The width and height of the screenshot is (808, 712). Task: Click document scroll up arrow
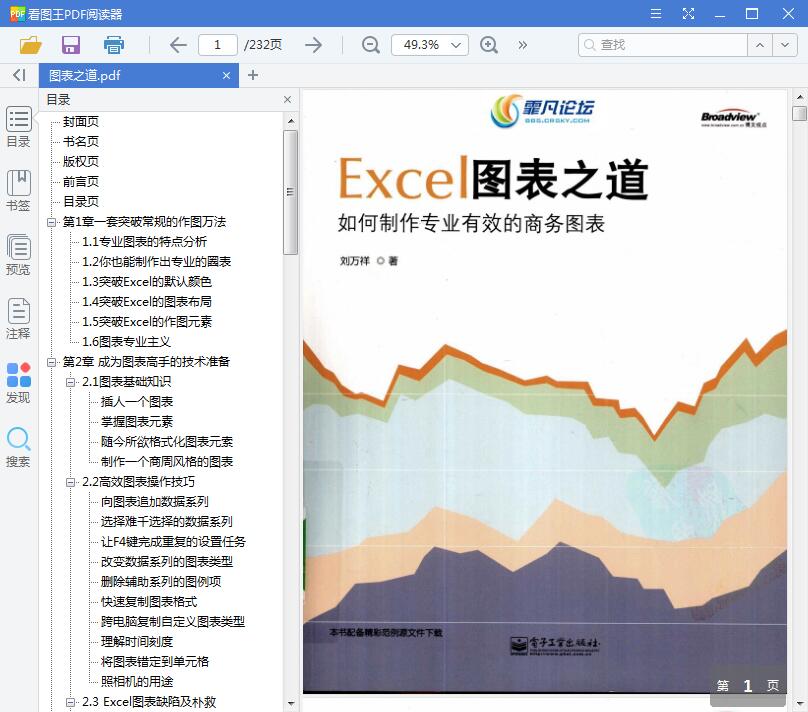[x=799, y=97]
